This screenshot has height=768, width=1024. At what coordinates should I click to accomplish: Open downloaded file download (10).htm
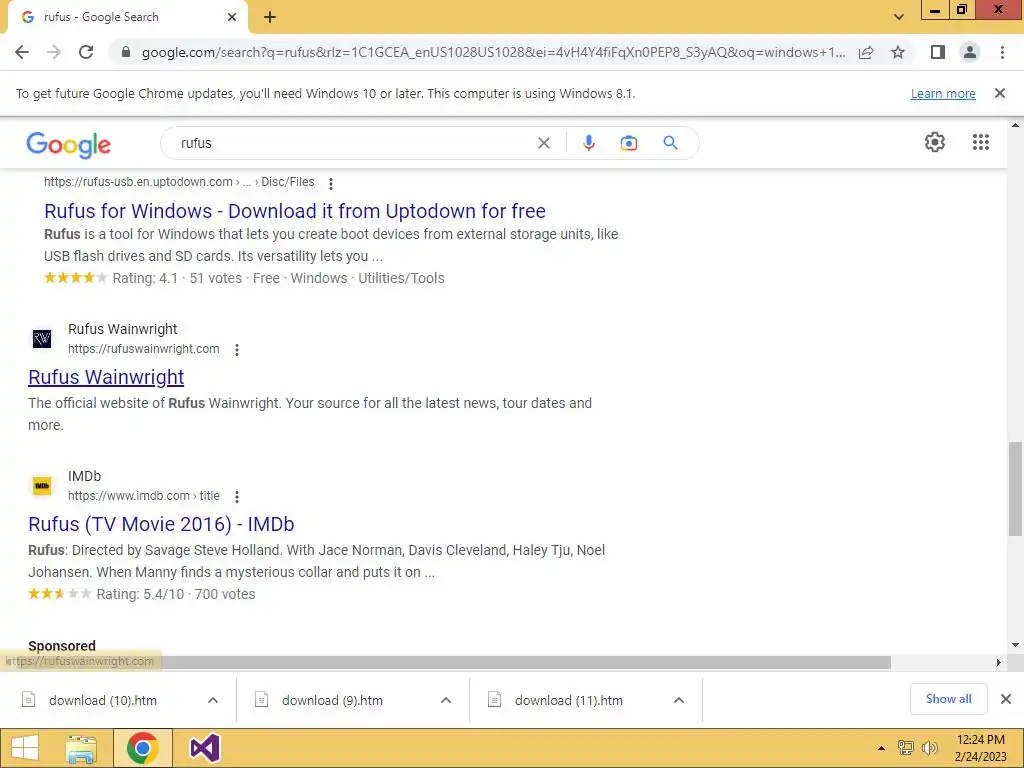(103, 700)
